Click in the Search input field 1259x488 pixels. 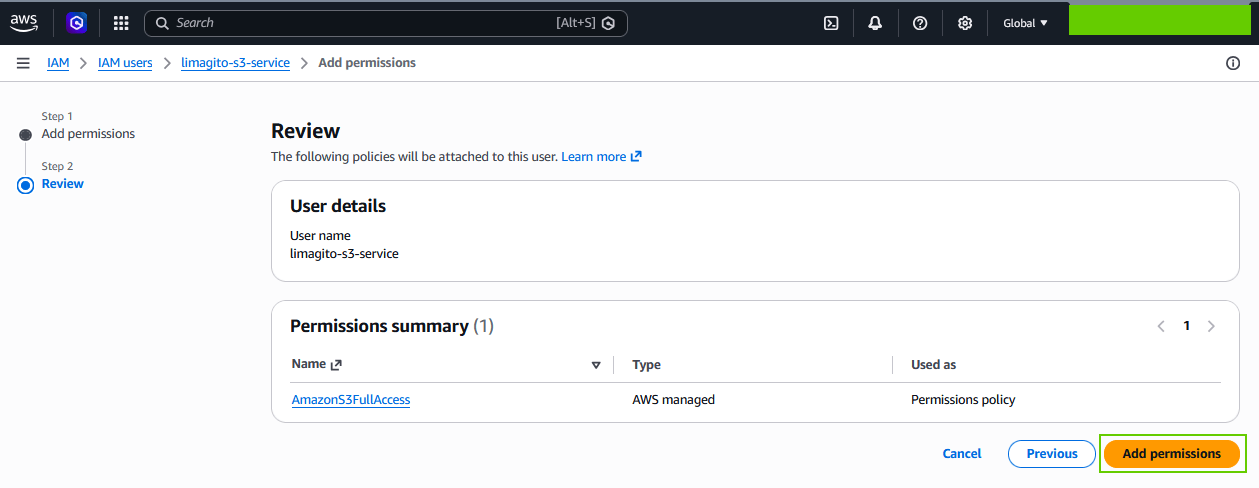[385, 23]
